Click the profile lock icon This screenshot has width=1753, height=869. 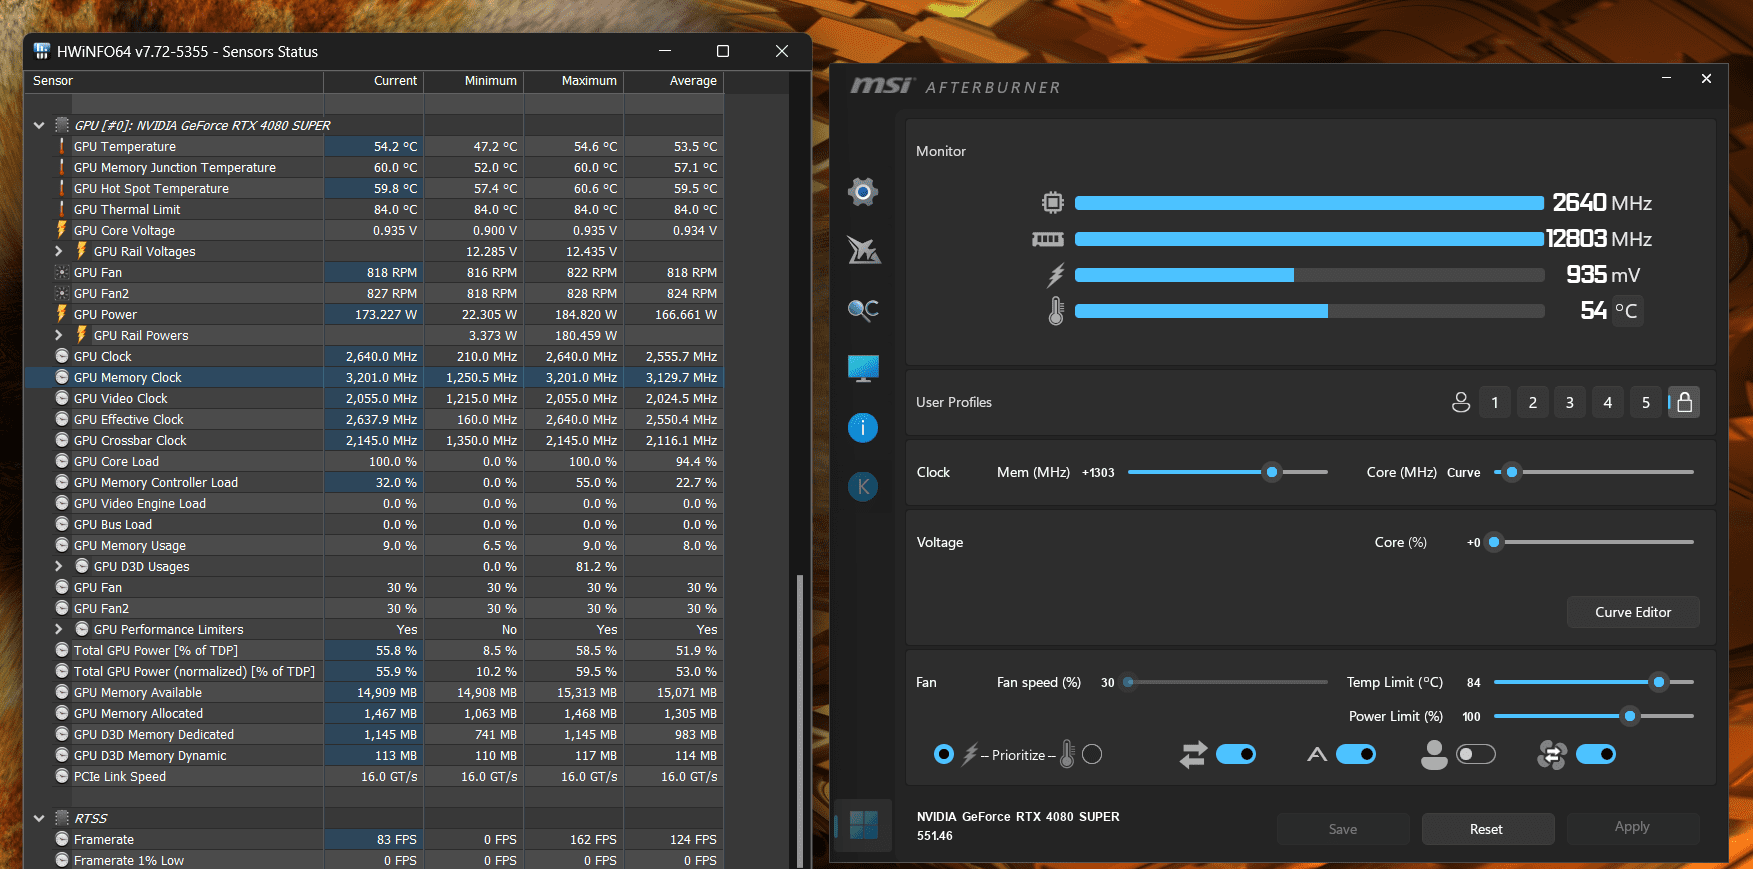point(1684,402)
